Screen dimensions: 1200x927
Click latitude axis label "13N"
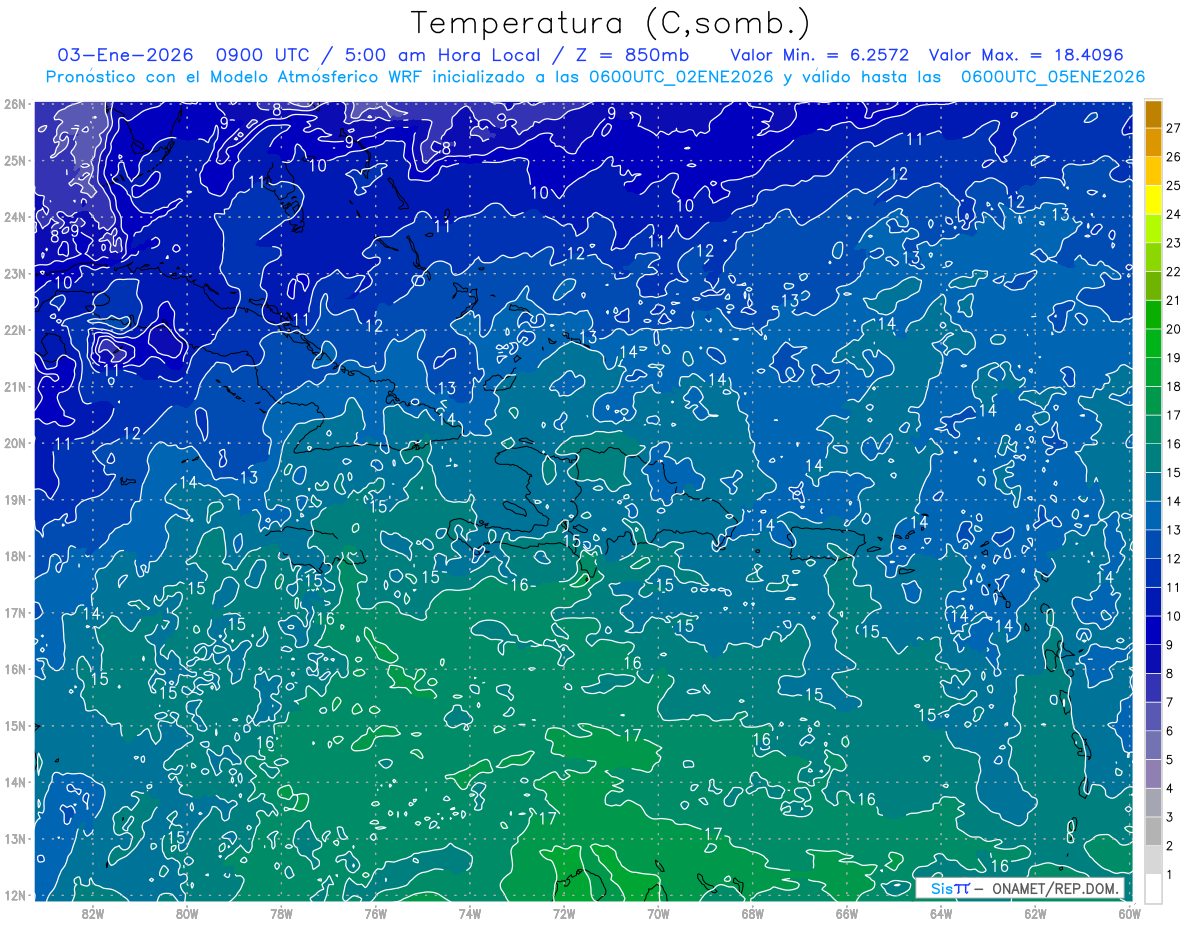14,838
